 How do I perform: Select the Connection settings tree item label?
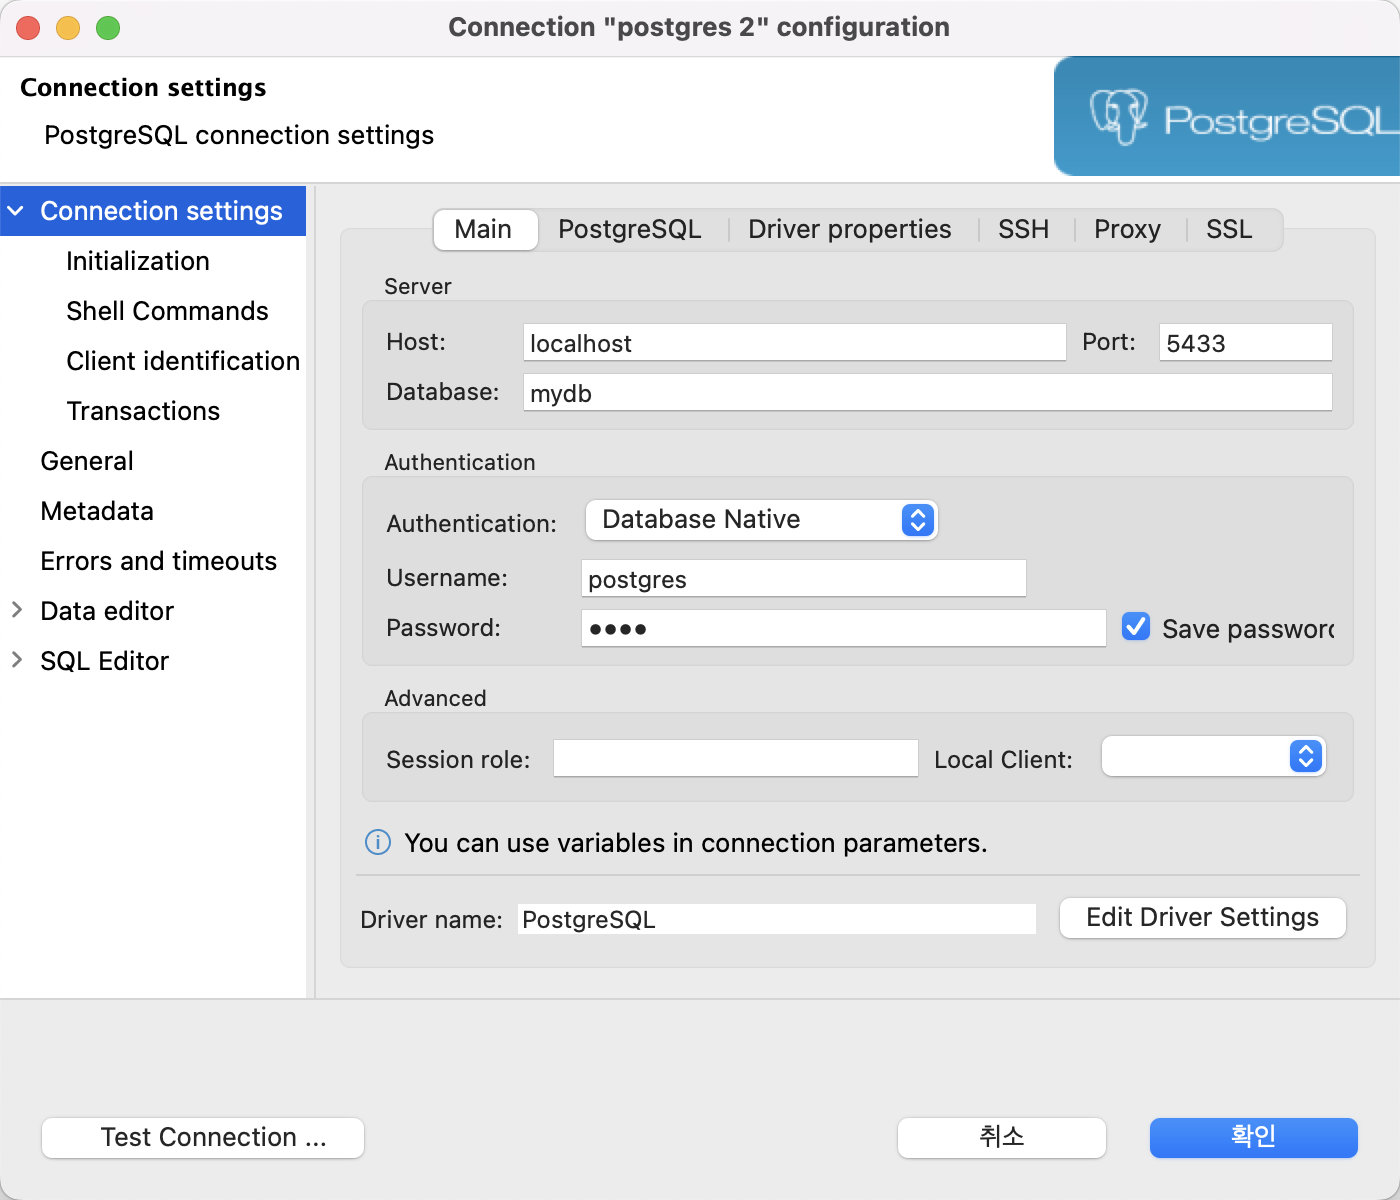162,211
